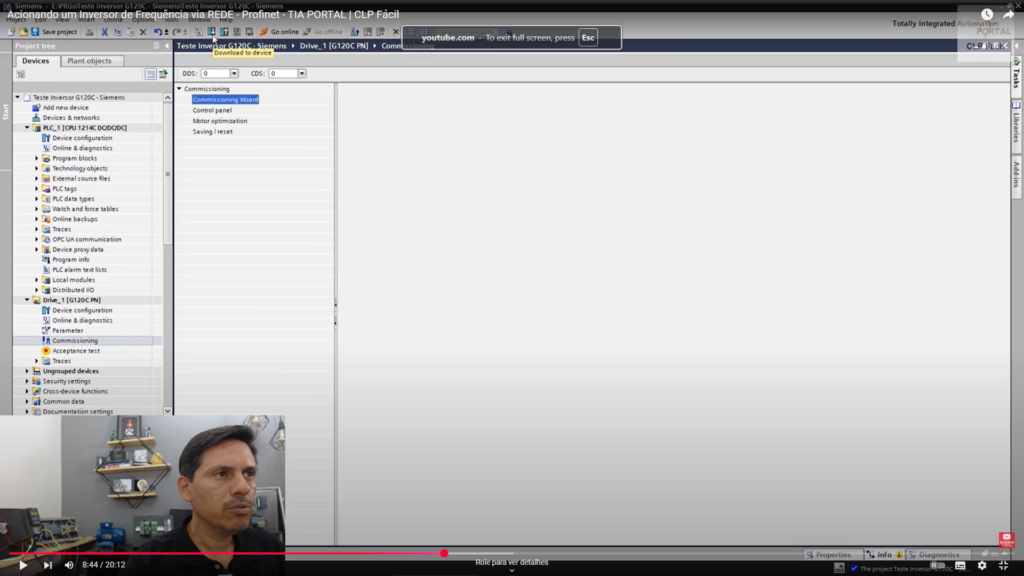Collapse the Project tree panel arrow
The width and height of the screenshot is (1024, 576).
point(167,46)
